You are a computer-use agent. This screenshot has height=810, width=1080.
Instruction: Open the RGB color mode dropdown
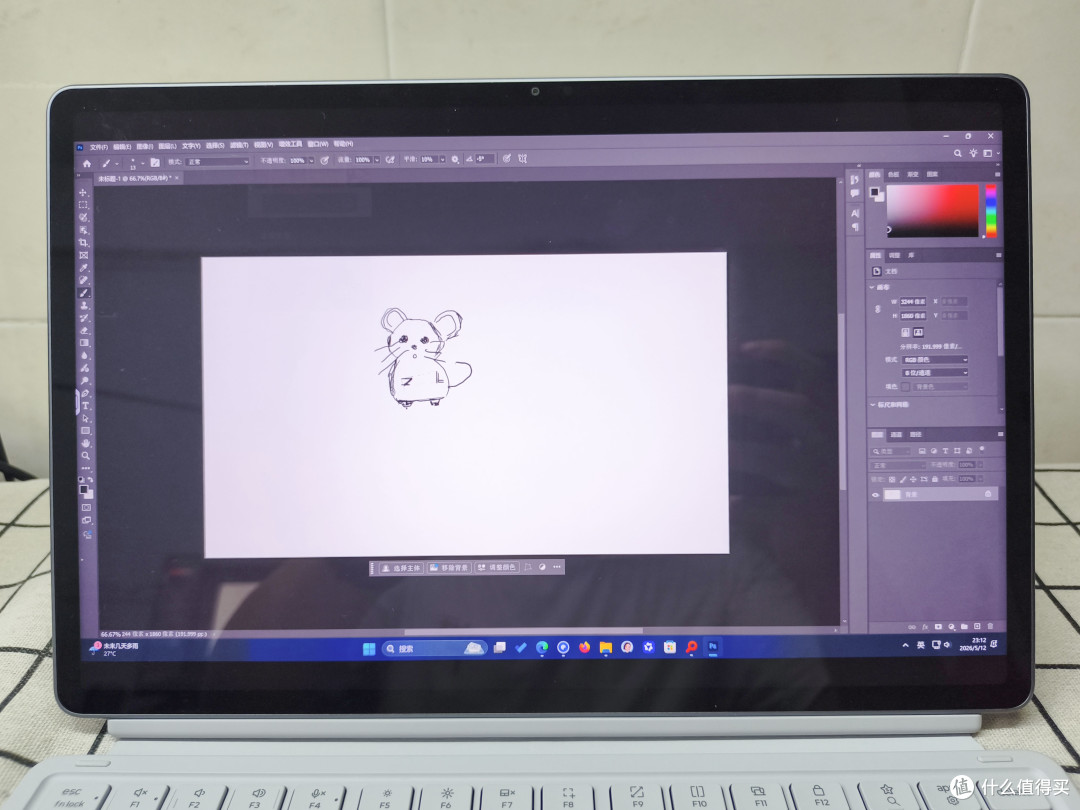935,360
